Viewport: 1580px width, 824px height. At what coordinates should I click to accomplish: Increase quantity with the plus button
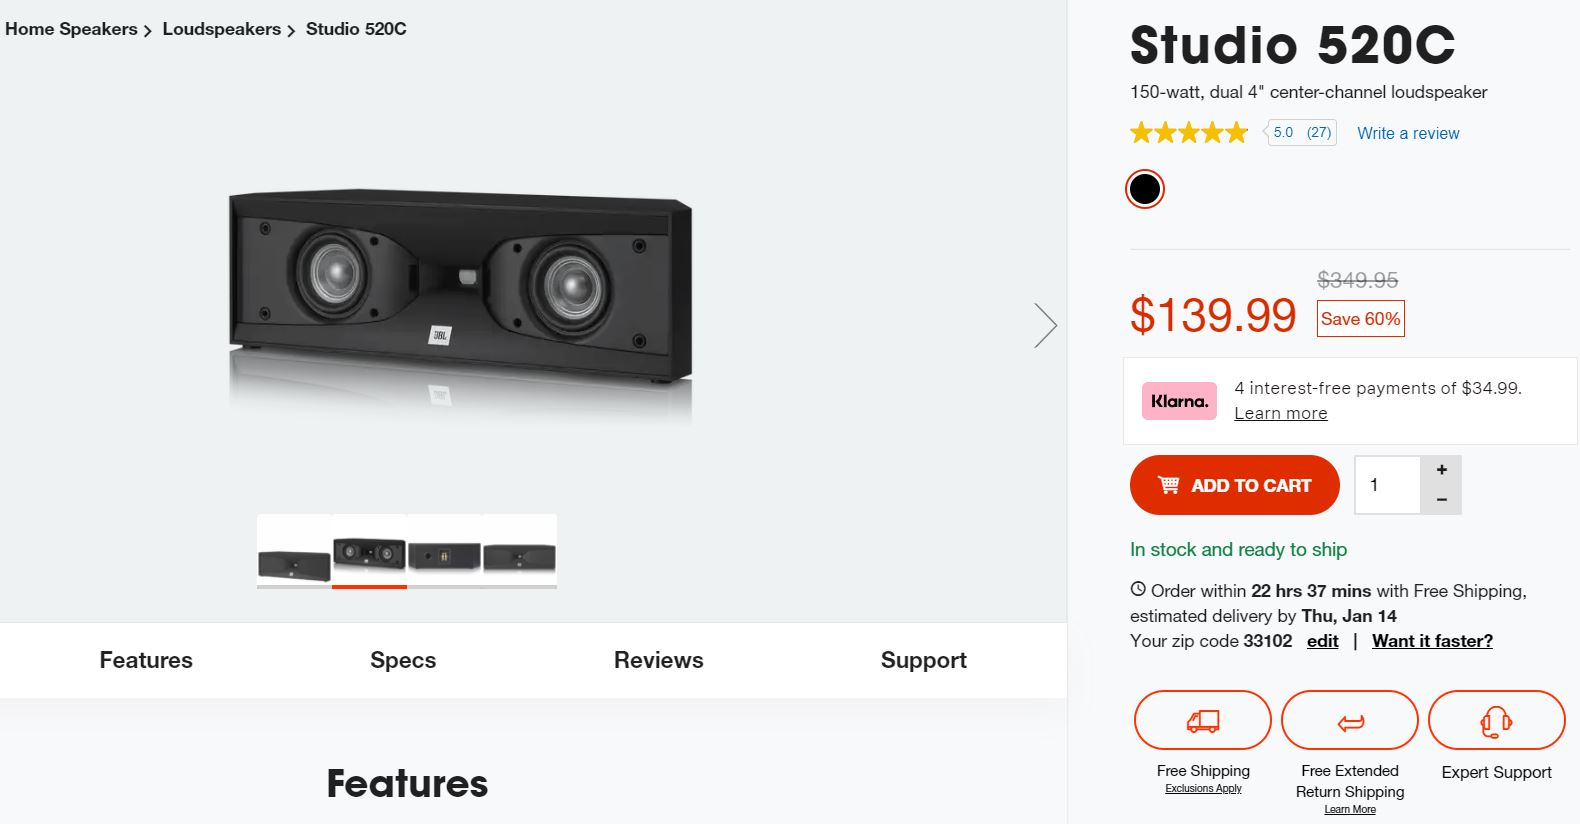coord(1441,470)
